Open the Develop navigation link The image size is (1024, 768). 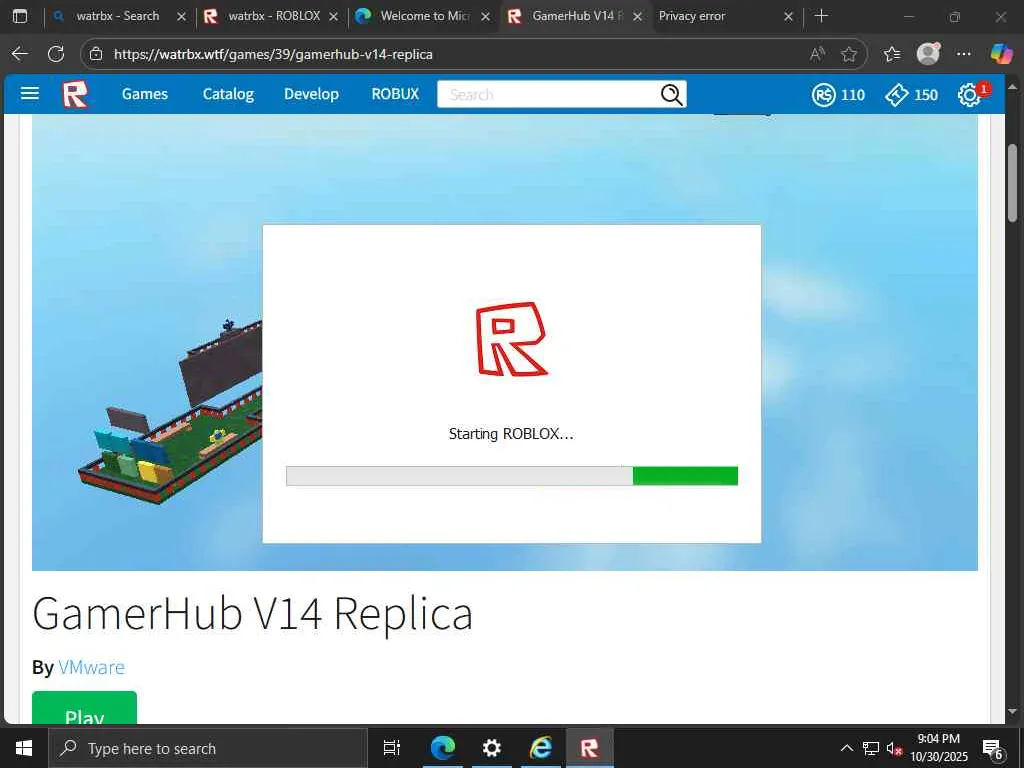(312, 94)
